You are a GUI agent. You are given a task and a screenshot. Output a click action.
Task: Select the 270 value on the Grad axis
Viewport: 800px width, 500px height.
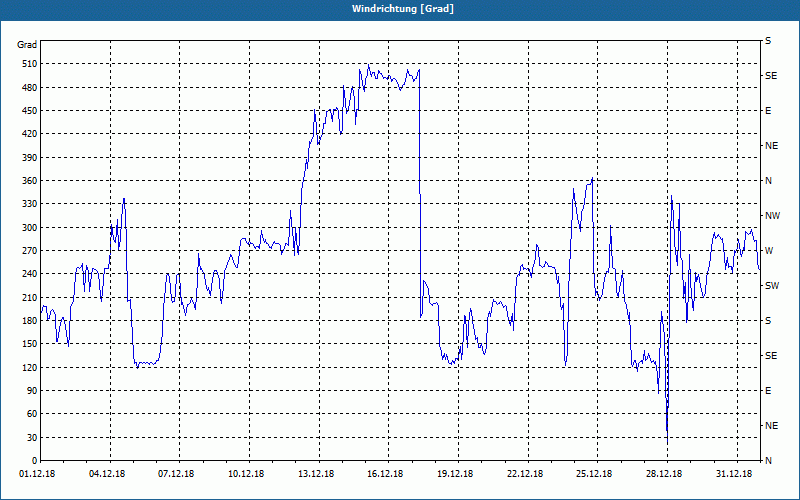click(x=30, y=251)
